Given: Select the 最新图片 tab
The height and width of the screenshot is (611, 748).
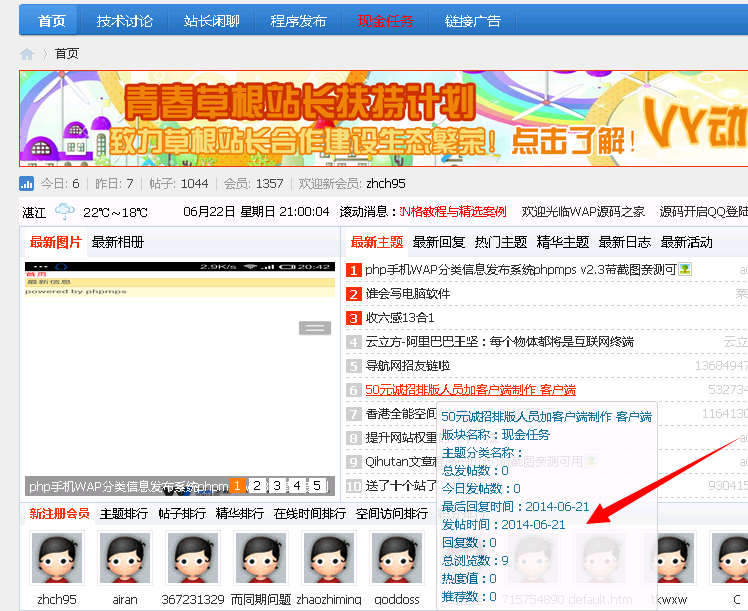Looking at the screenshot, I should point(55,242).
